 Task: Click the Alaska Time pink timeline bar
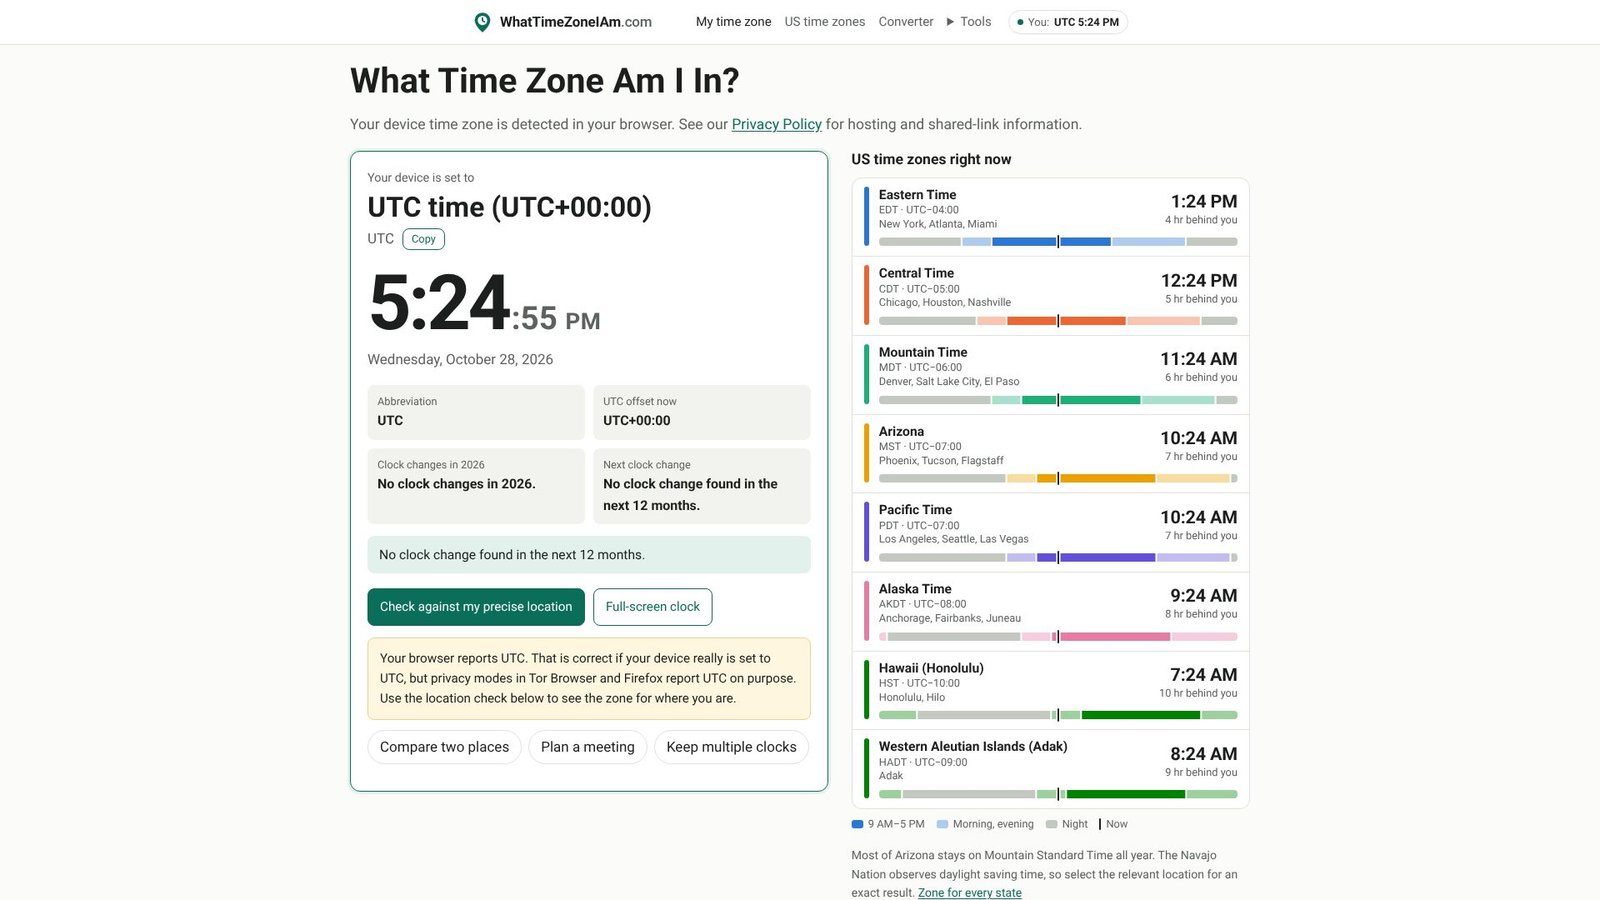1058,636
